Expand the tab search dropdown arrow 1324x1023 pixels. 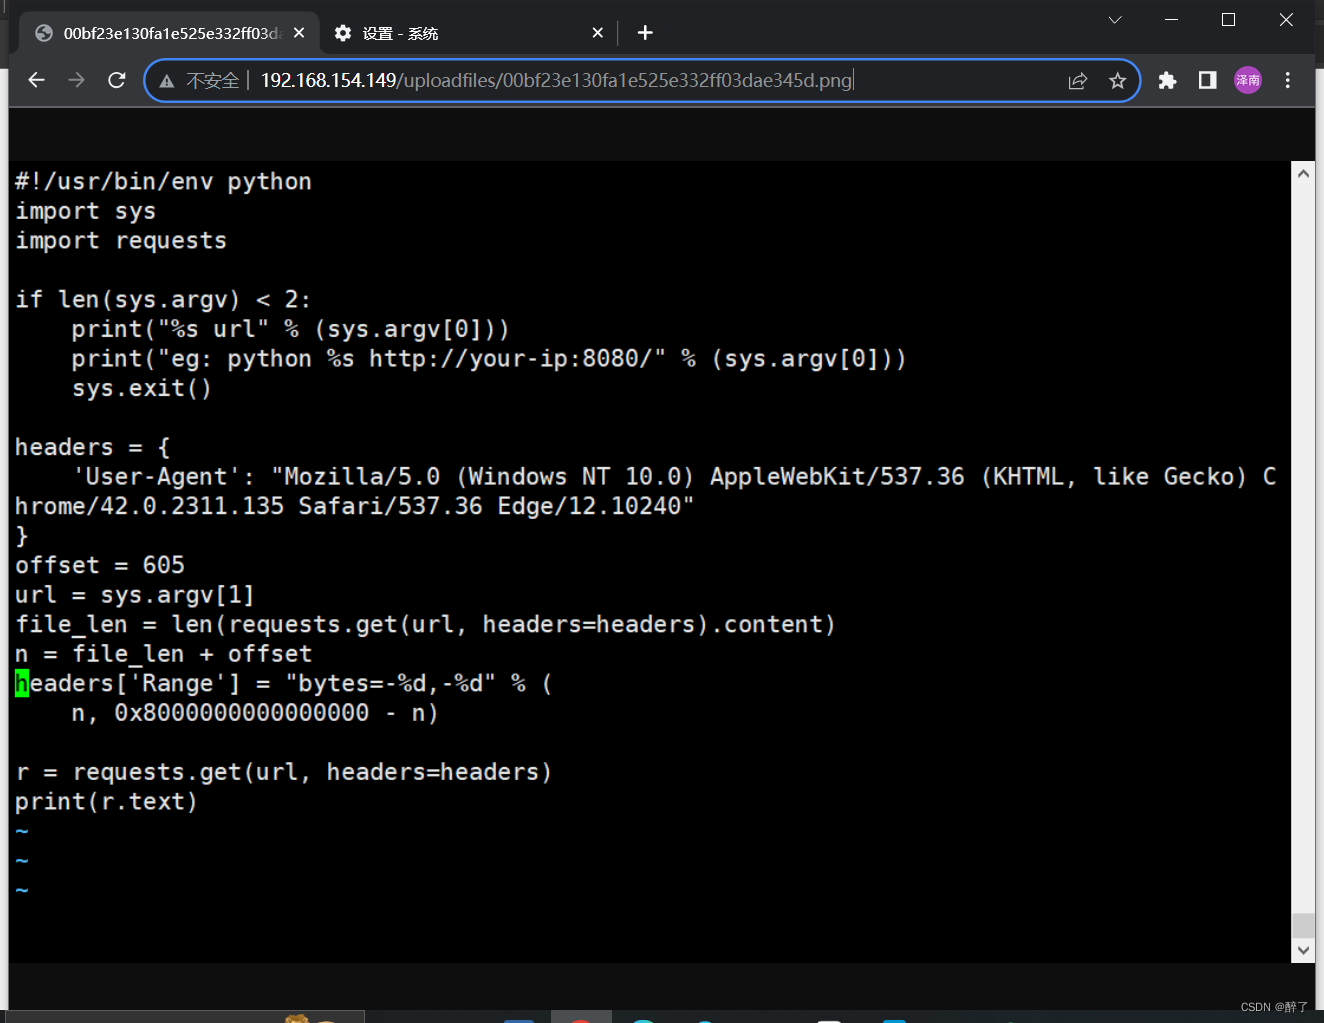pos(1115,20)
